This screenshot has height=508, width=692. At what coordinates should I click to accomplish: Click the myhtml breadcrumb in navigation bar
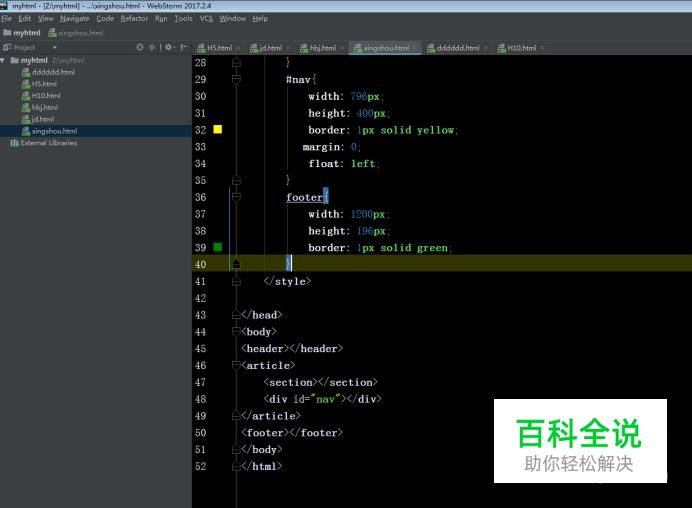pos(26,32)
